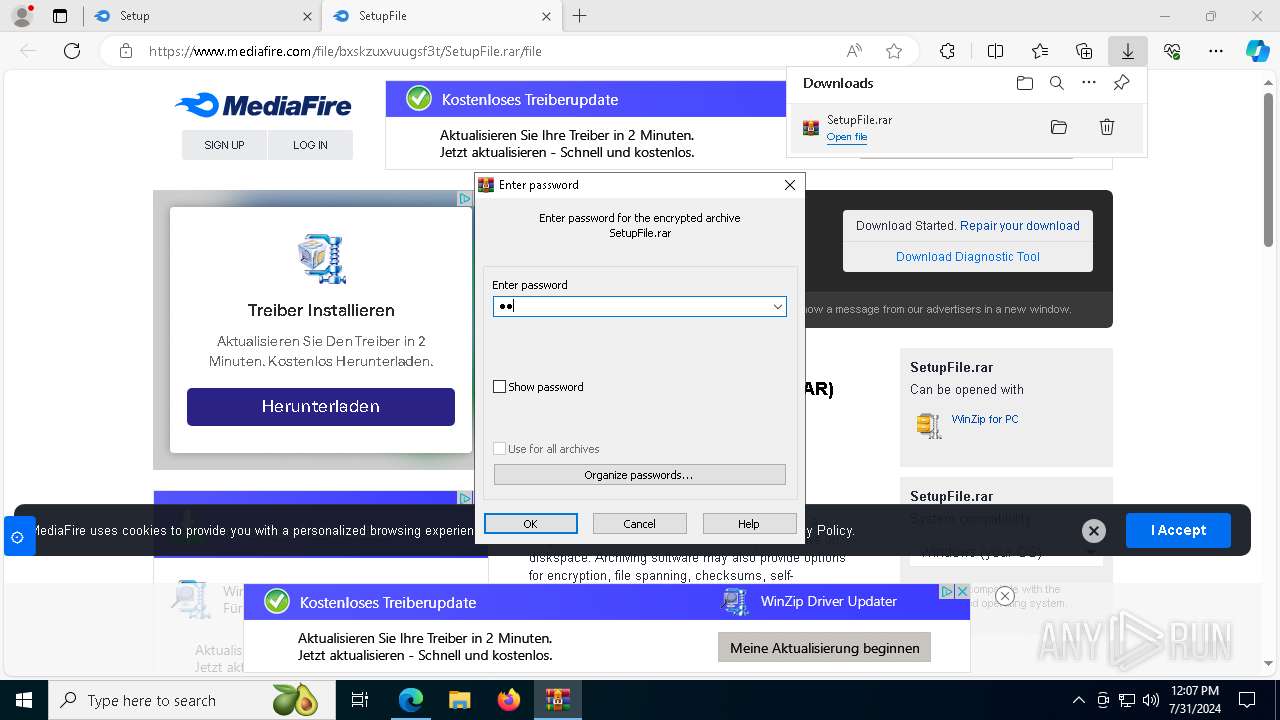Open the Download Diagnostic Tool link

coord(968,257)
